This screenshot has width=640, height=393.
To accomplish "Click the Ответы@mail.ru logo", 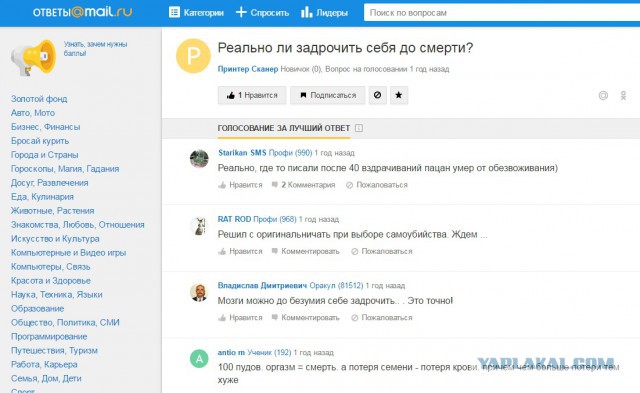I will click(82, 12).
